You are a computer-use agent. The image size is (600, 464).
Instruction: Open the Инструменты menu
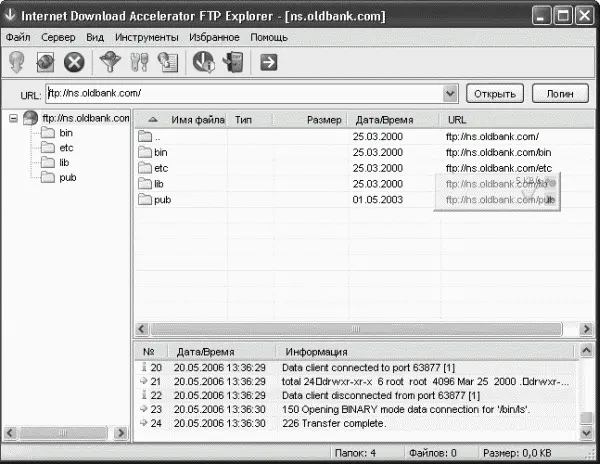pos(147,37)
